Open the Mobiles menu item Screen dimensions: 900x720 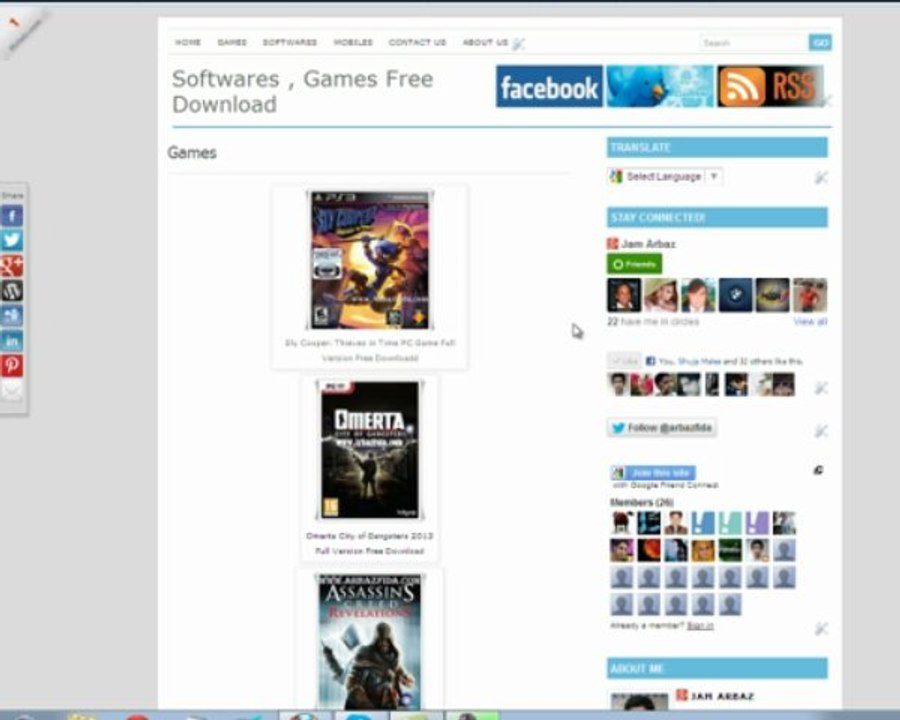(353, 42)
